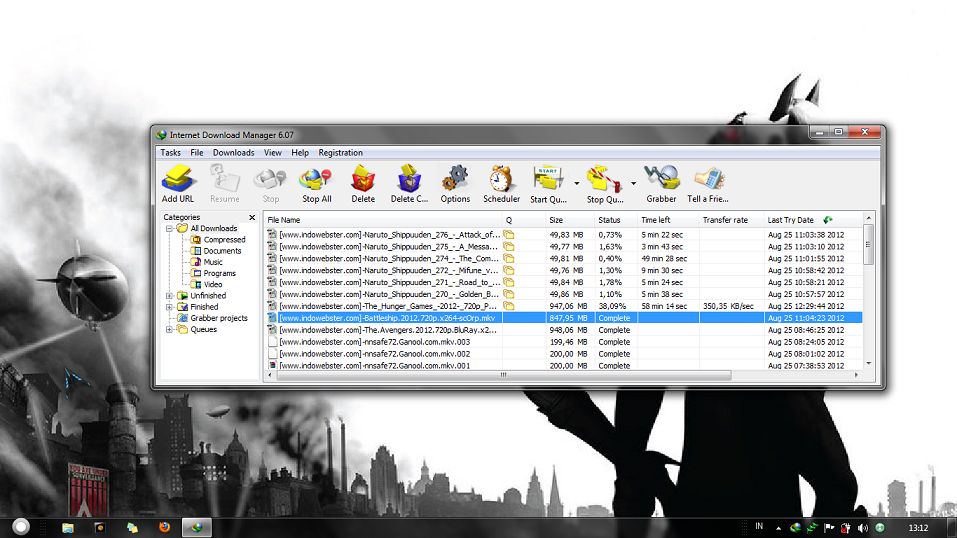This screenshot has height=538, width=957.
Task: Click the volume speaker tray icon
Action: [862, 528]
